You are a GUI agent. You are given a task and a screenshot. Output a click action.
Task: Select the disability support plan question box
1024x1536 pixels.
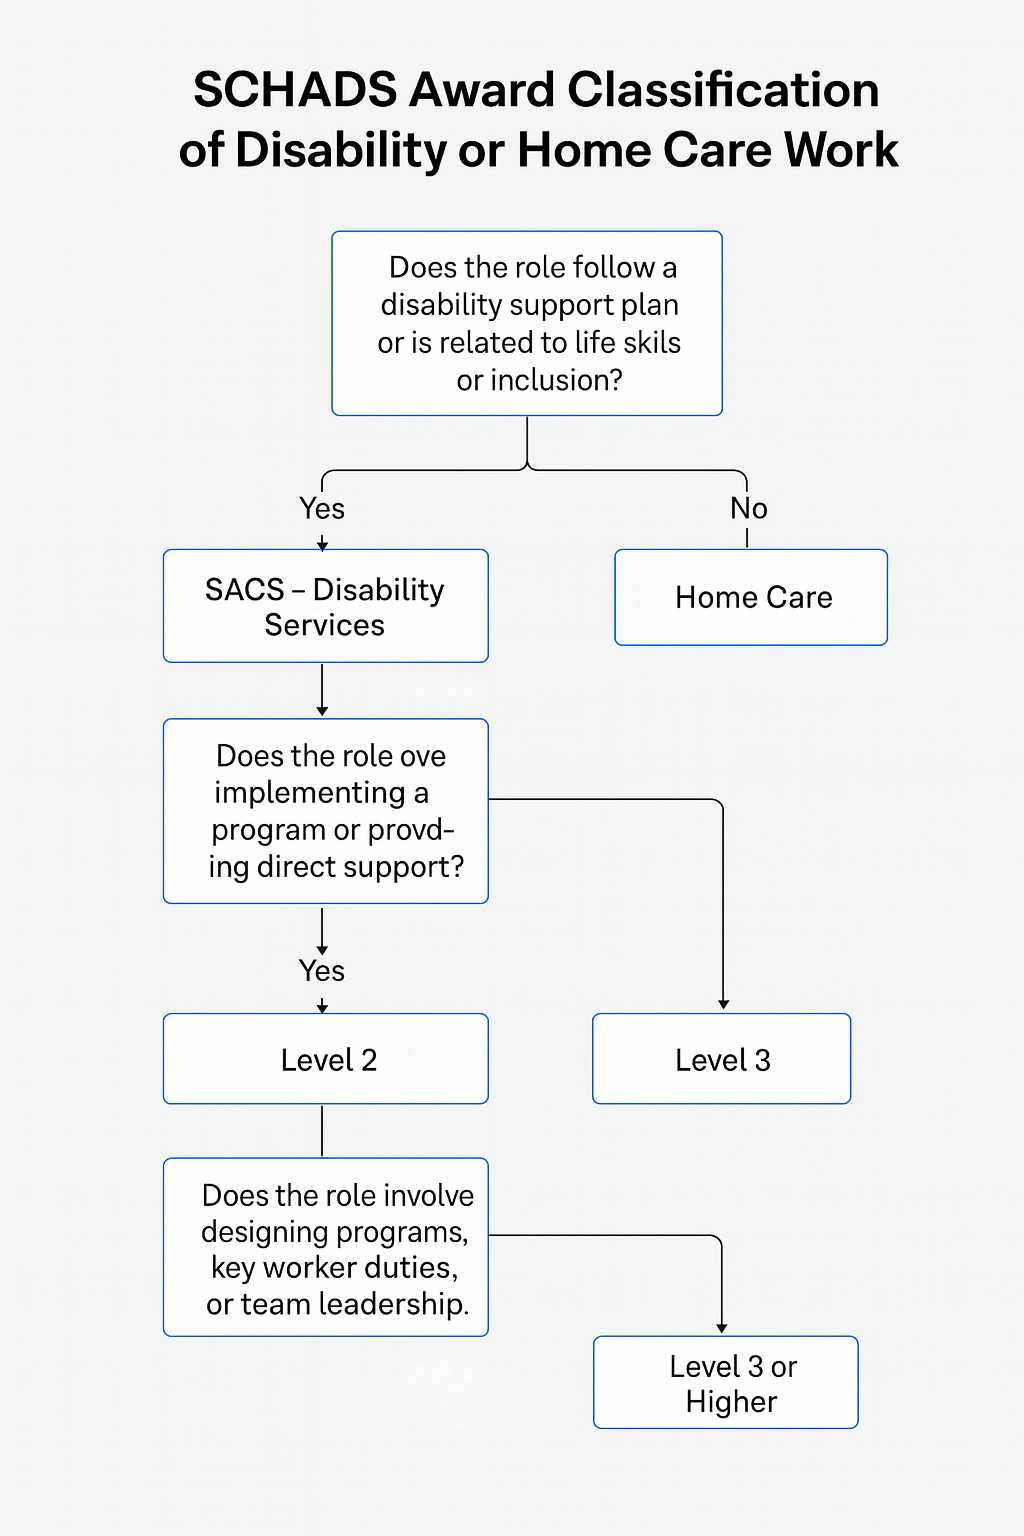click(527, 323)
